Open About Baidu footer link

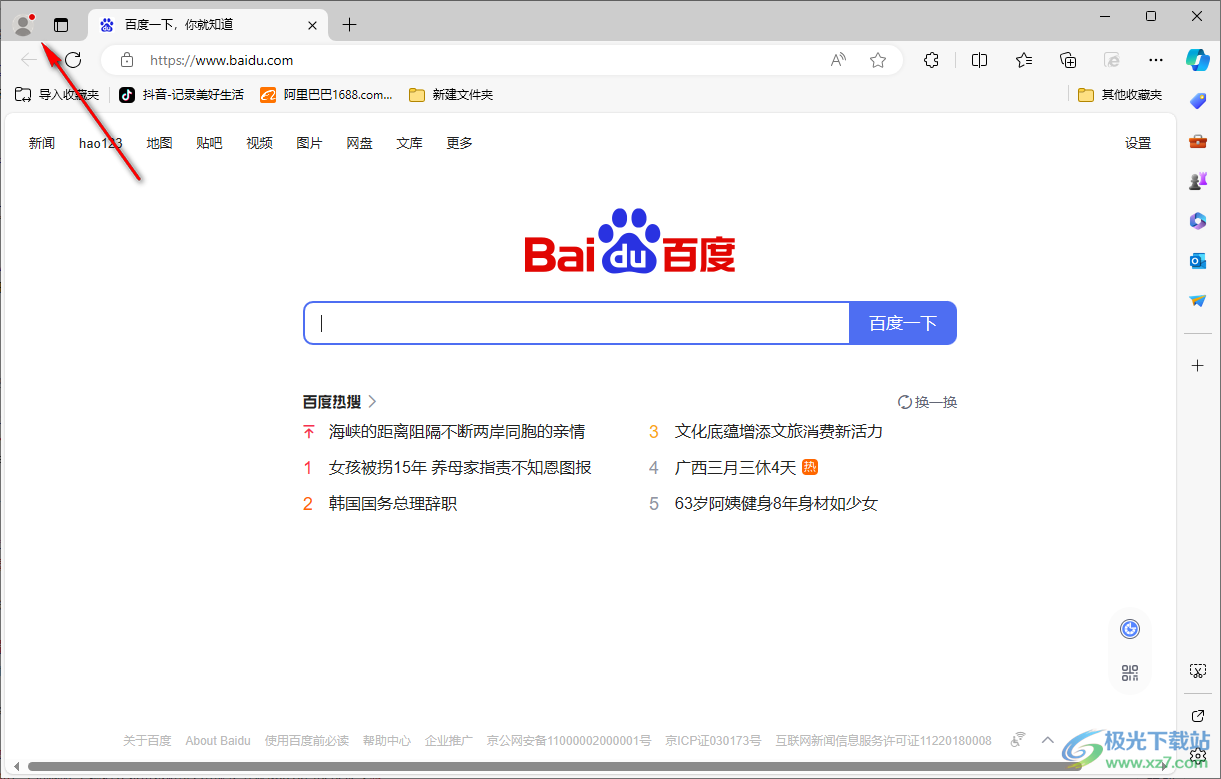[x=218, y=741]
